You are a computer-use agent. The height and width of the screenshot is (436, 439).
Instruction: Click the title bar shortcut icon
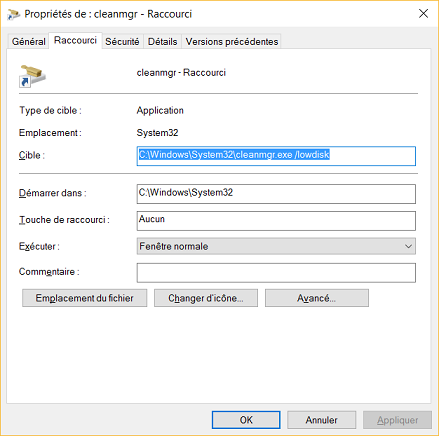(x=14, y=14)
